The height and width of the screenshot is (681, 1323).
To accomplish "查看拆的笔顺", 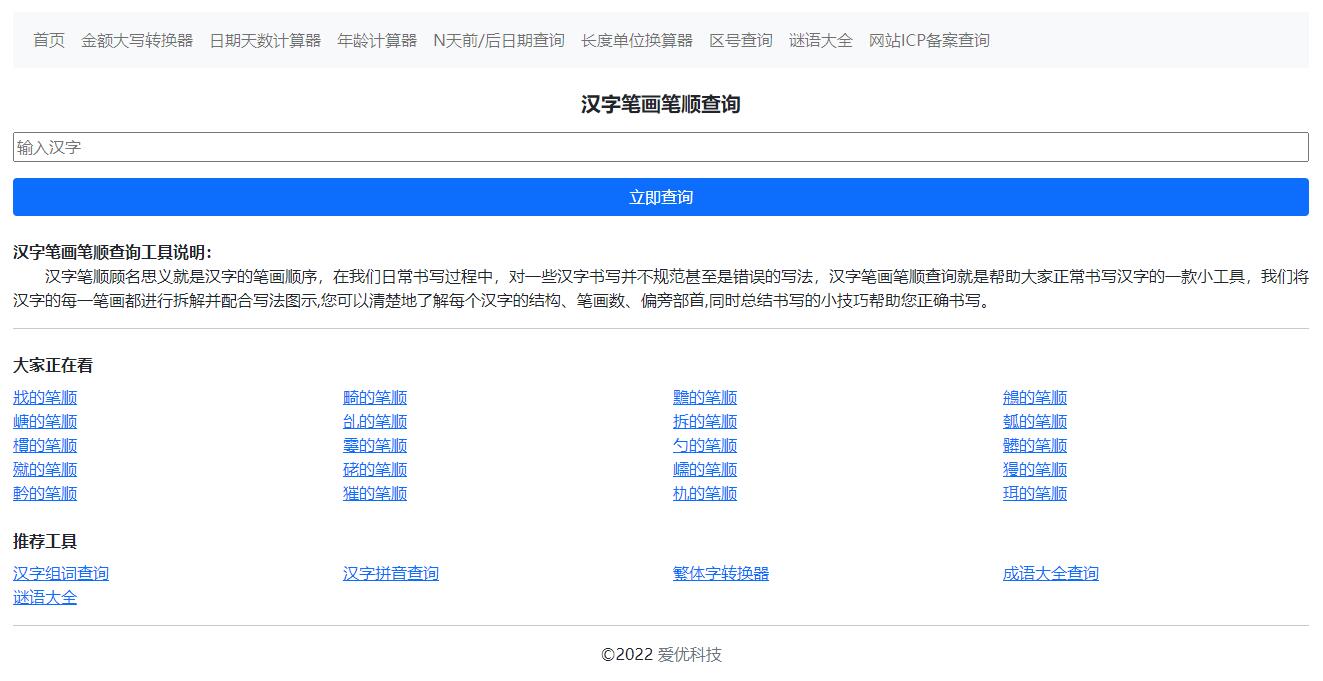I will coord(705,421).
